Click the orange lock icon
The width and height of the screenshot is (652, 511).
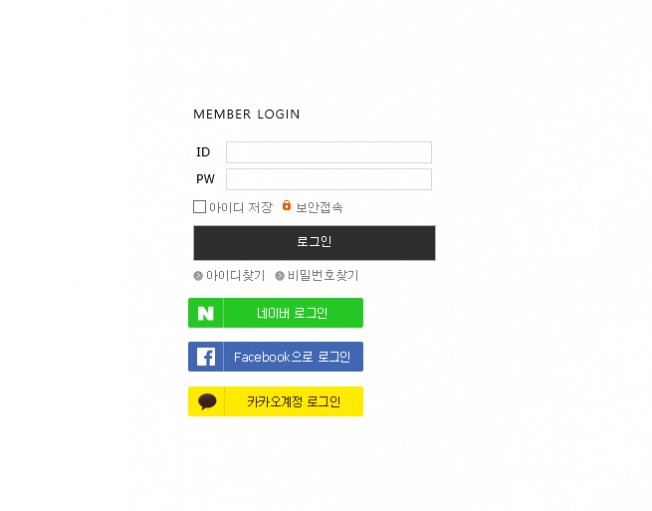click(286, 205)
